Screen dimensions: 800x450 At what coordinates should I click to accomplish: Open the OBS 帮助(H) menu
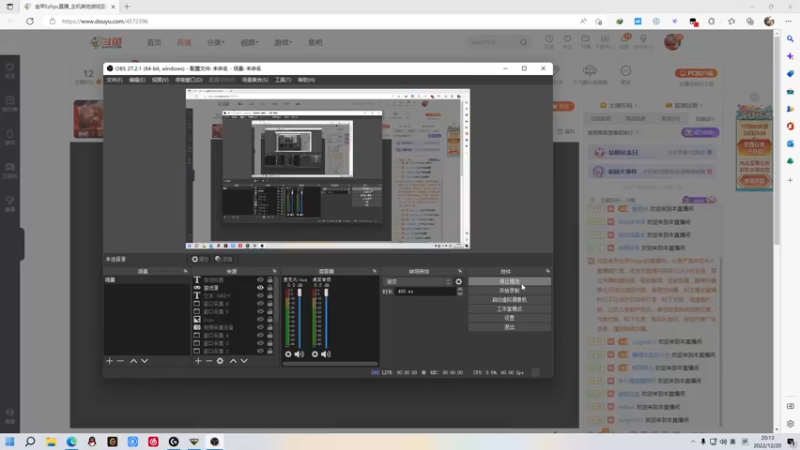pyautogui.click(x=306, y=80)
